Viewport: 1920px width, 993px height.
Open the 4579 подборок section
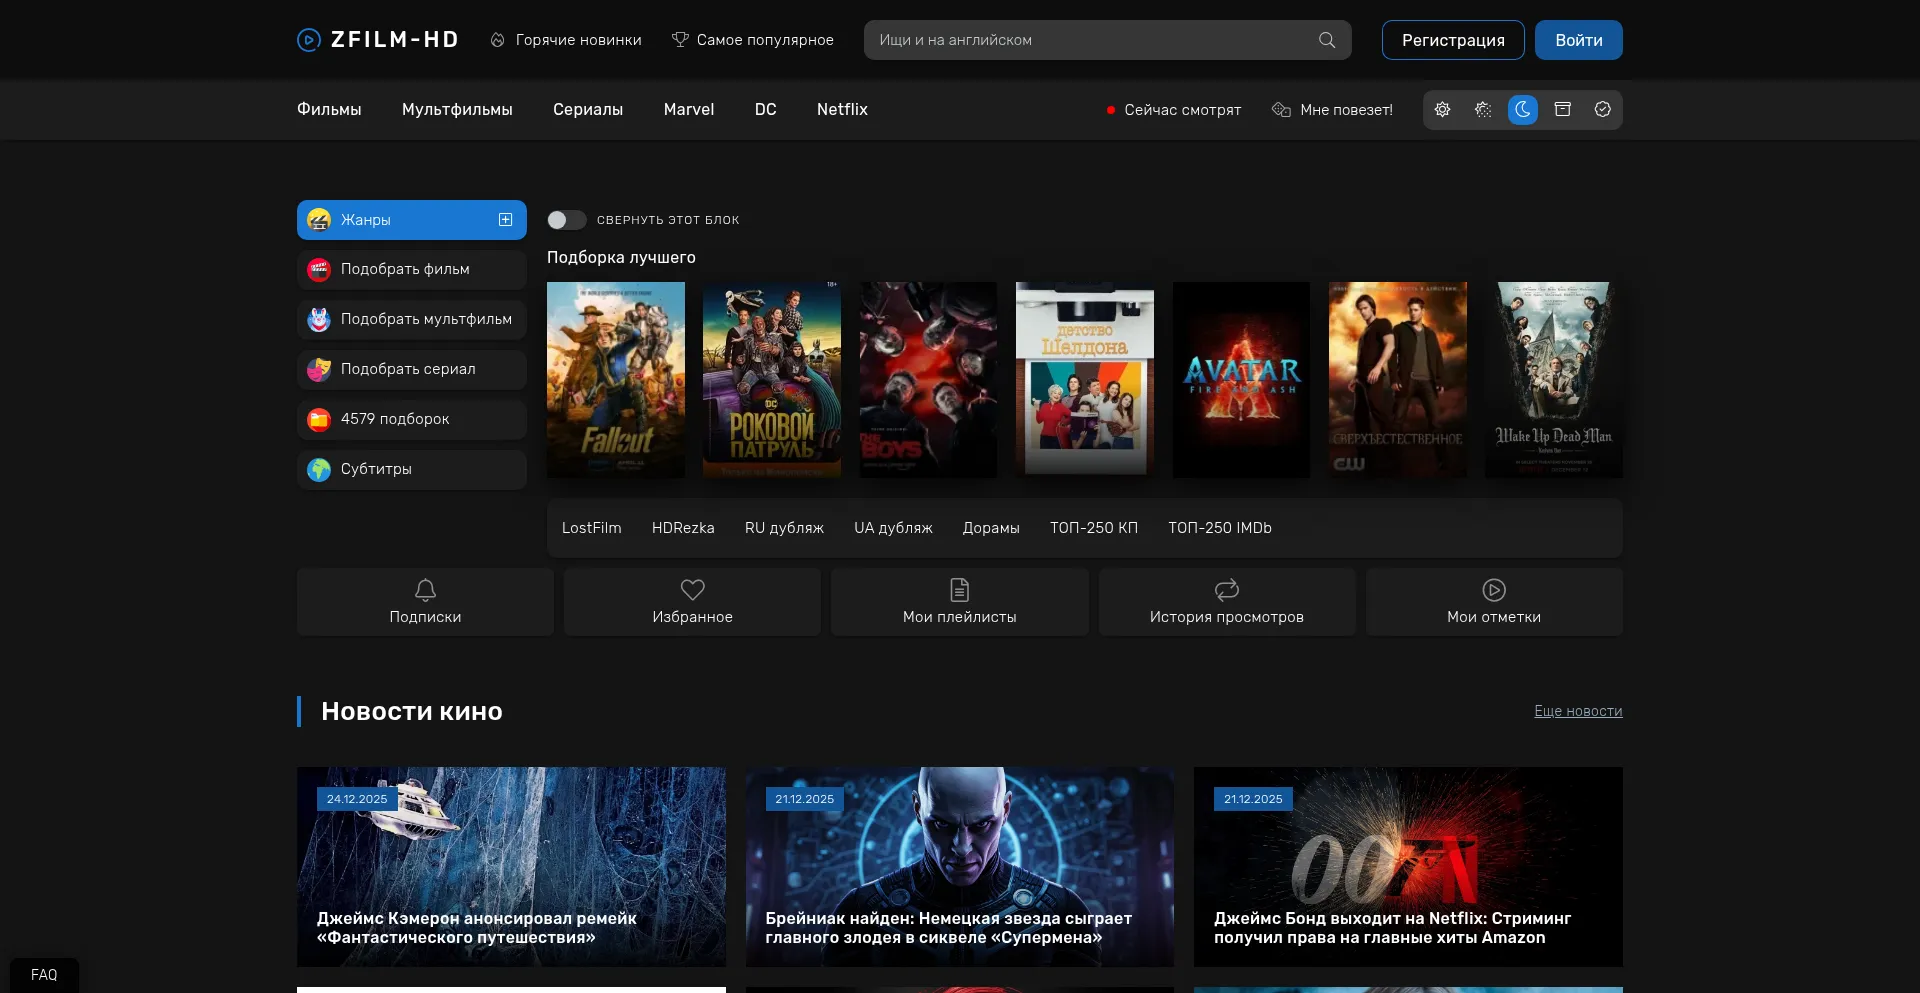click(x=410, y=419)
